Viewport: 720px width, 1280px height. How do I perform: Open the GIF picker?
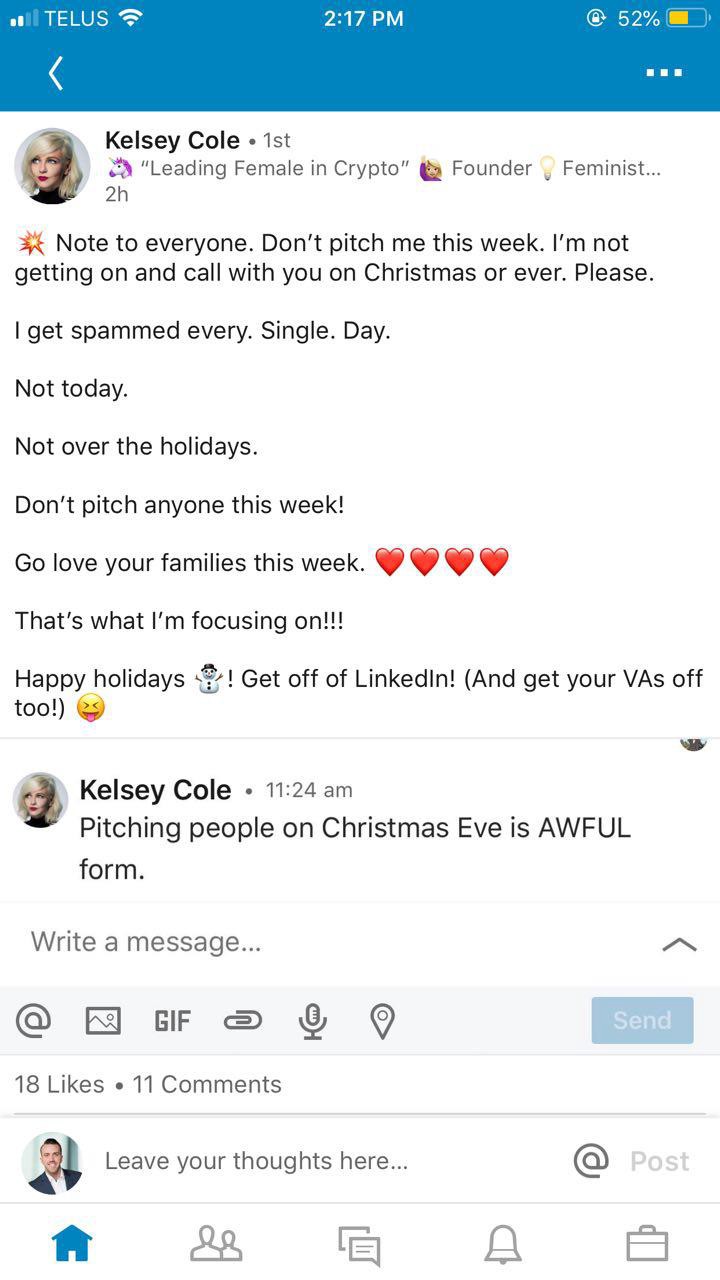(172, 1020)
